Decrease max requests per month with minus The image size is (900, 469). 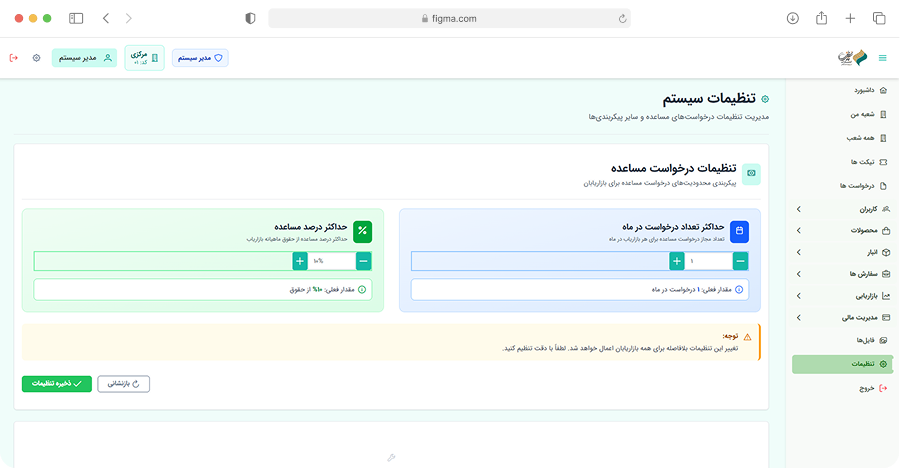(x=740, y=261)
